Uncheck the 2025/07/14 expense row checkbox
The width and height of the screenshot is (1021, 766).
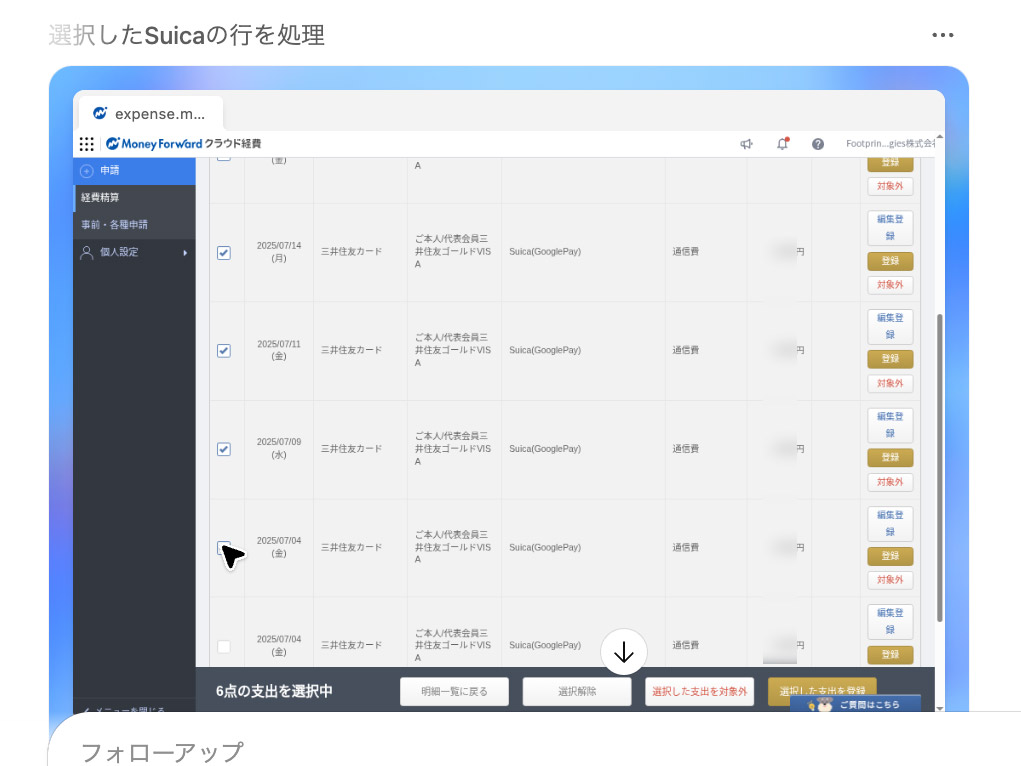click(223, 252)
